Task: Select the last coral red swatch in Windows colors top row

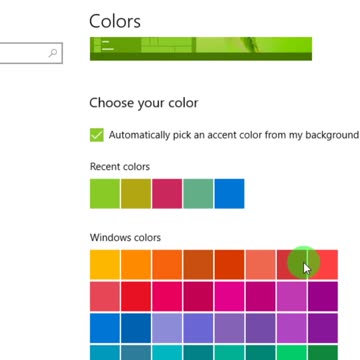Action: pyautogui.click(x=323, y=265)
